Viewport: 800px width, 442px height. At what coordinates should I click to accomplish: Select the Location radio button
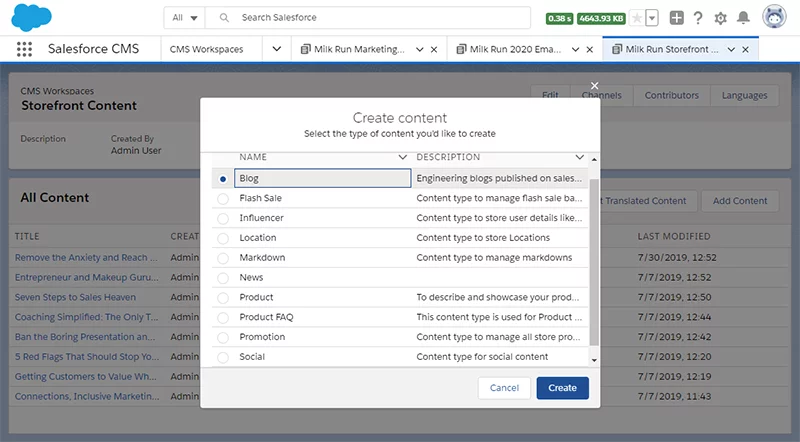(x=223, y=238)
